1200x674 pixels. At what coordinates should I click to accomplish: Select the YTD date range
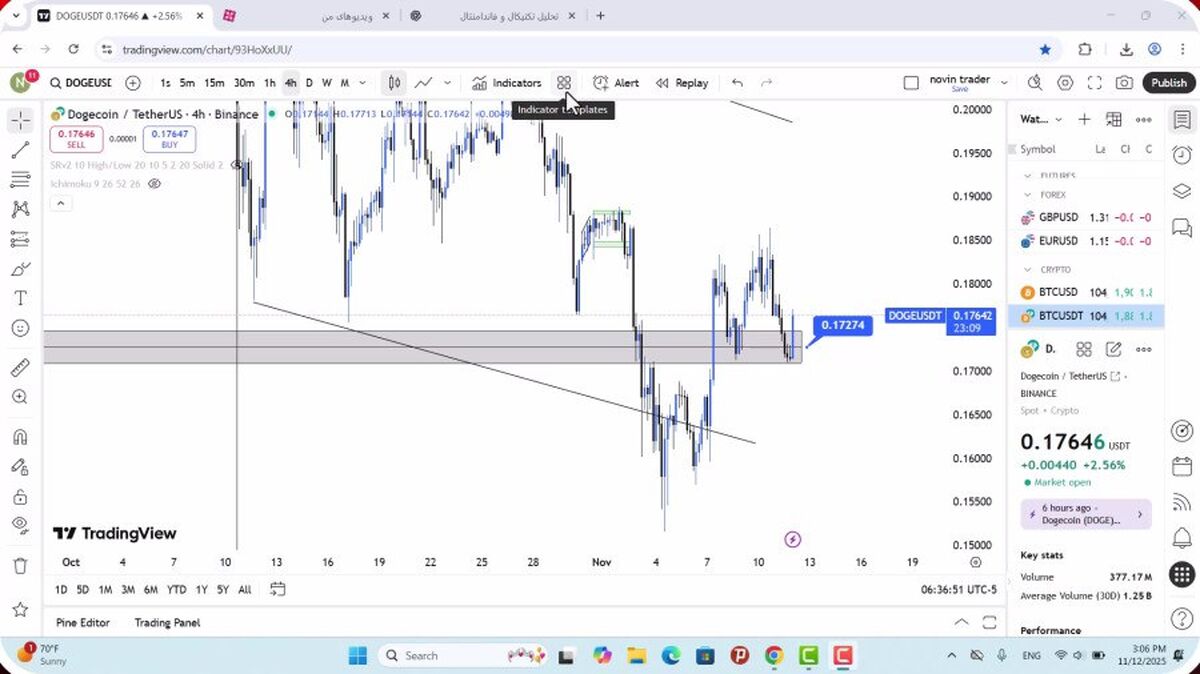point(177,590)
